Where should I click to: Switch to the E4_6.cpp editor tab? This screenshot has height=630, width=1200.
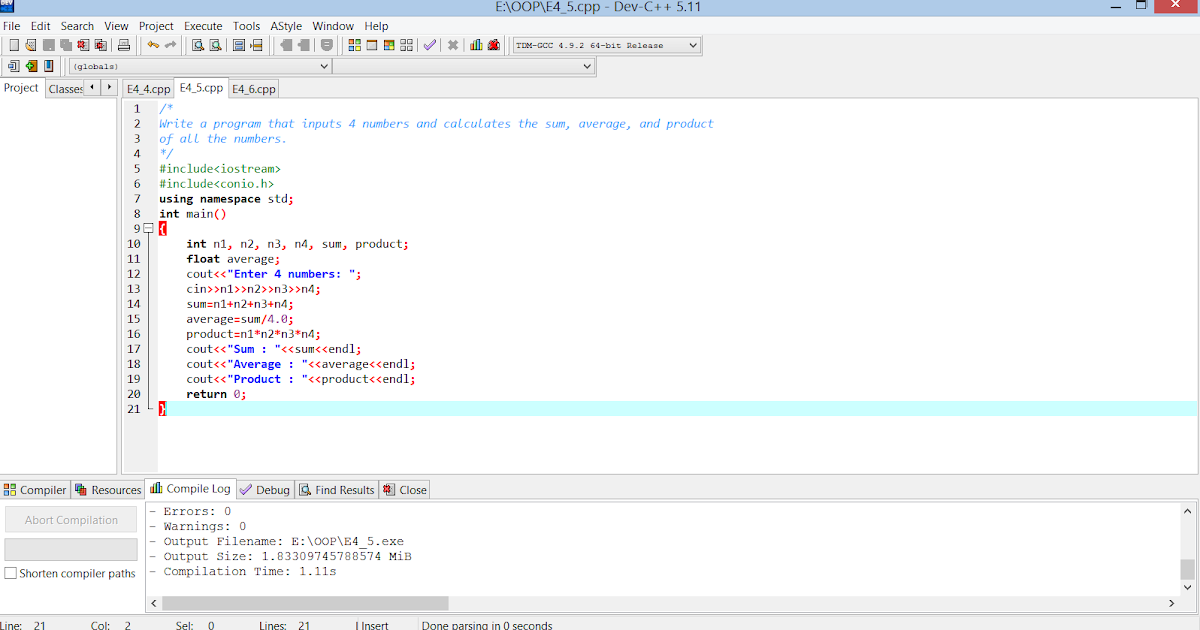254,89
